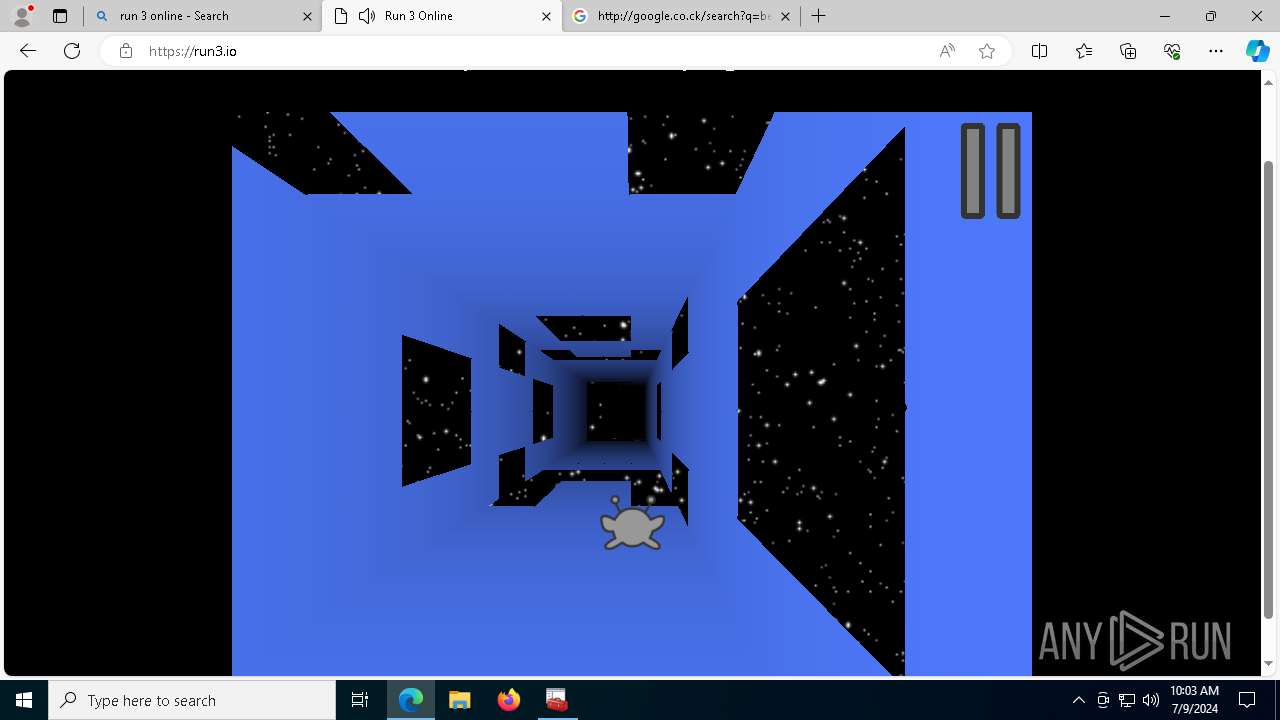Screen dimensions: 1280x720
Task: View site information lock icon
Action: pos(126,51)
